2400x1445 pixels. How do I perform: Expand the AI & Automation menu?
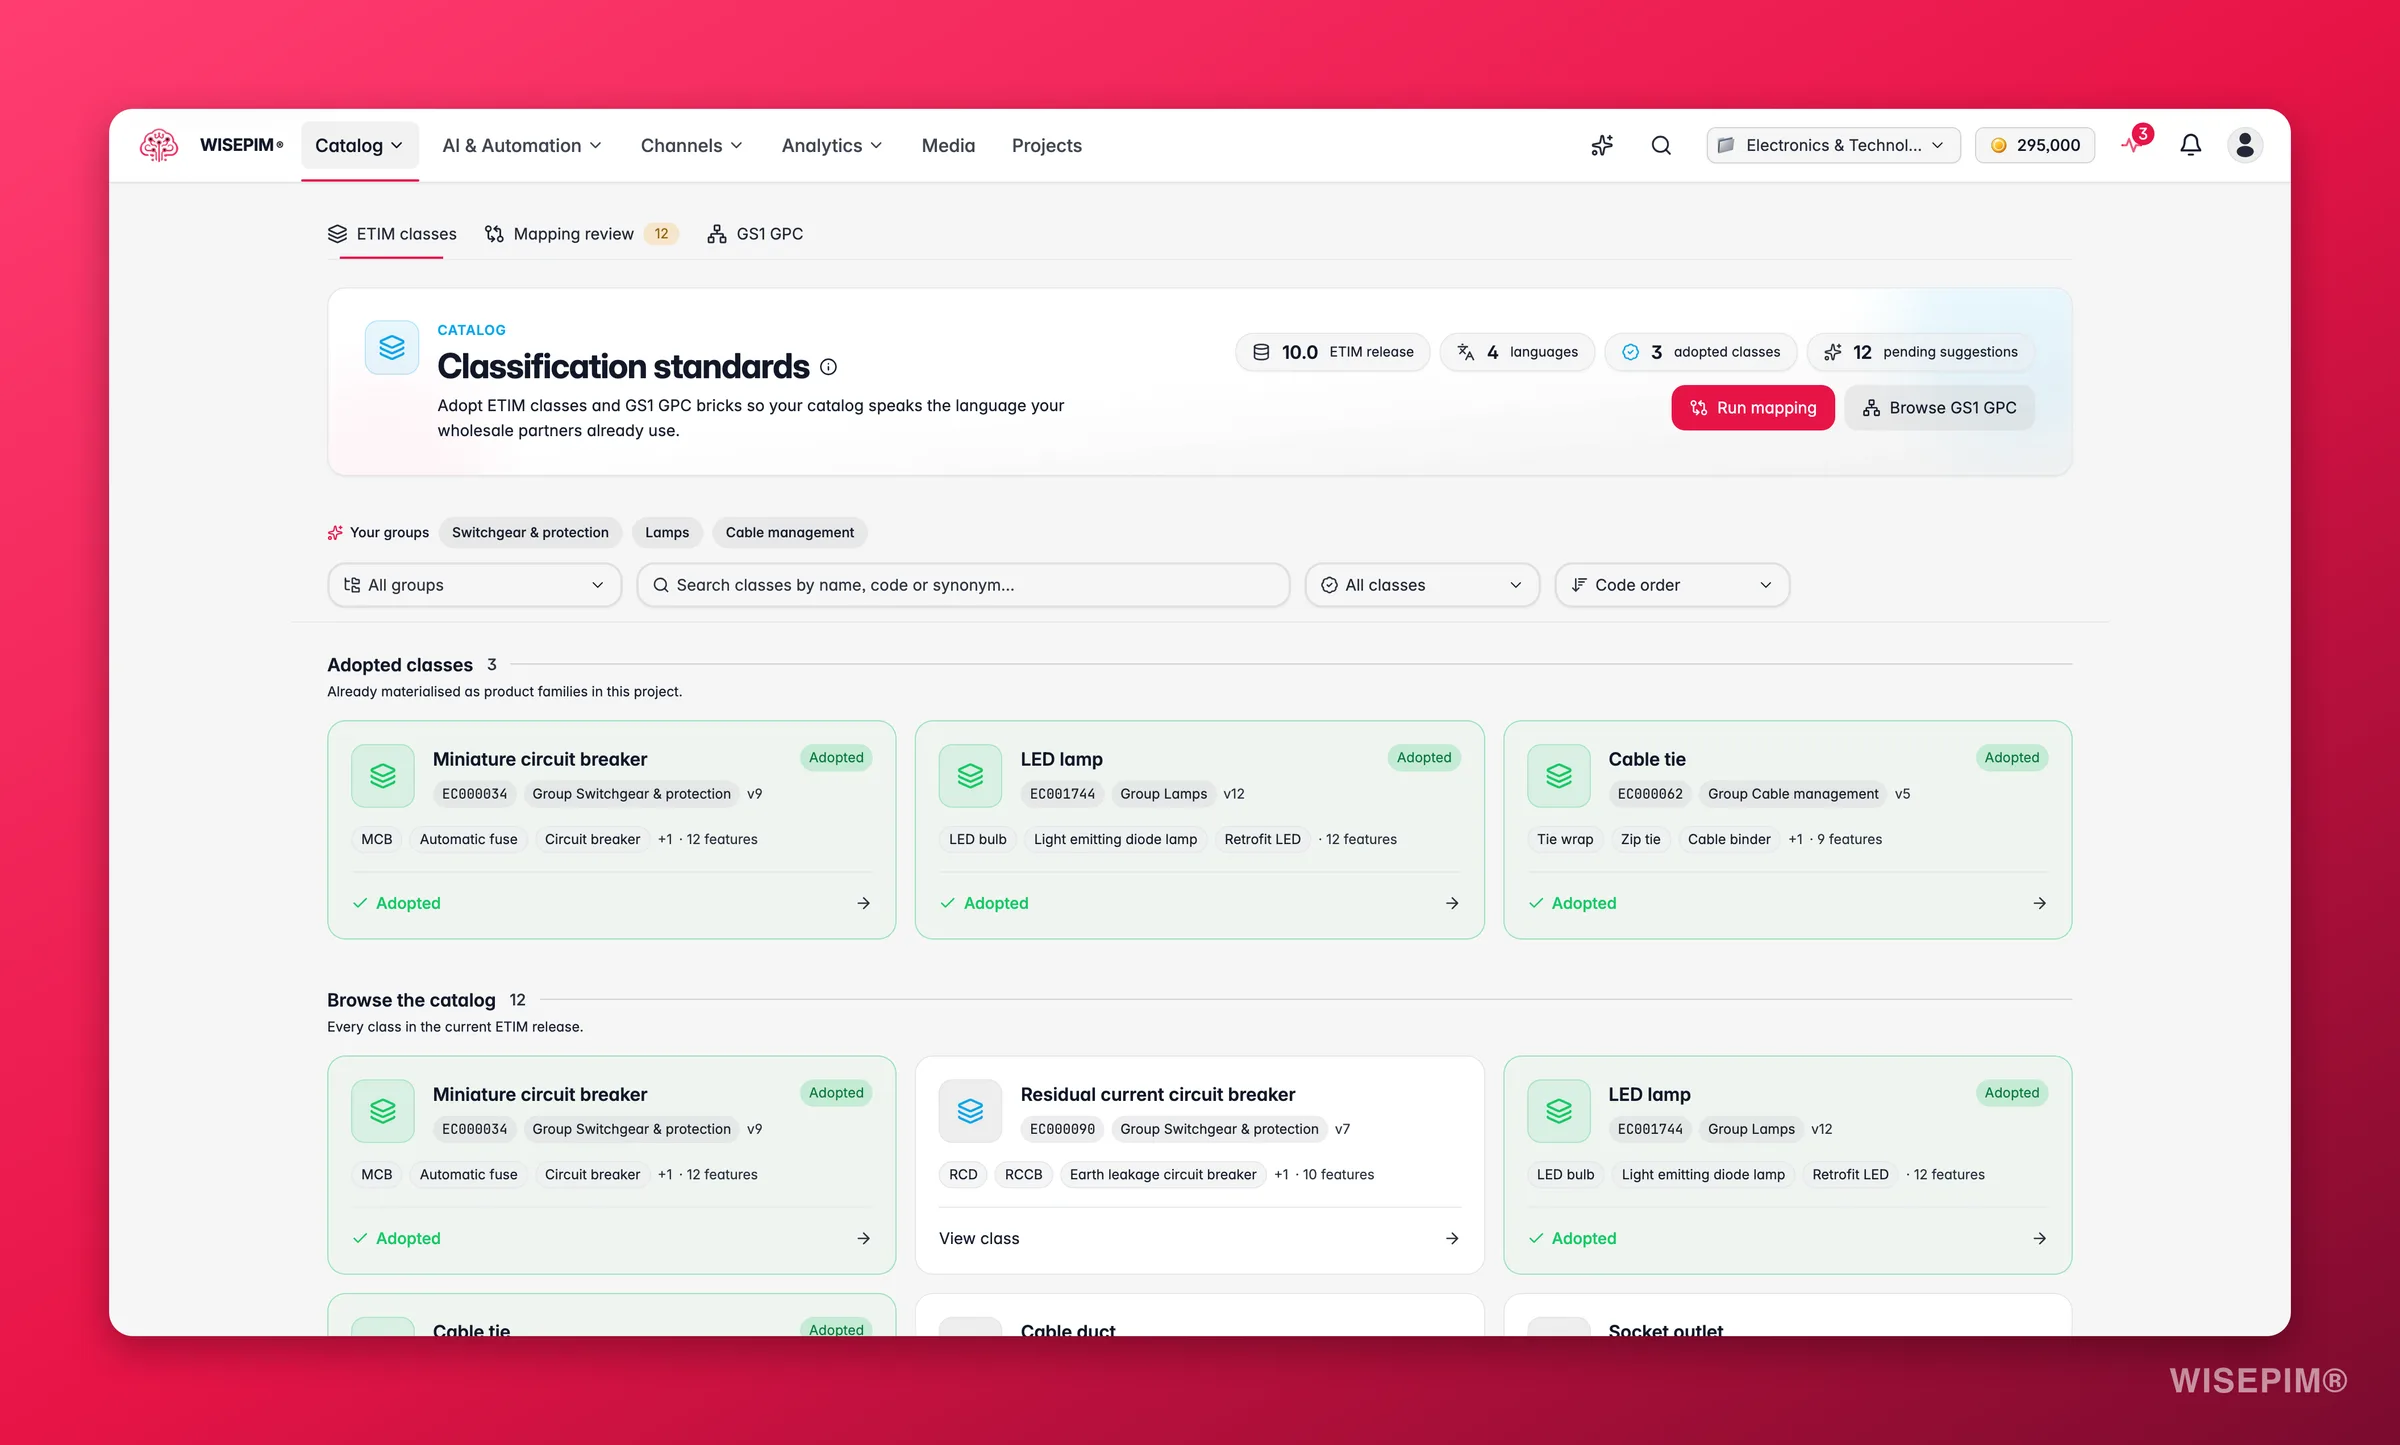click(522, 146)
